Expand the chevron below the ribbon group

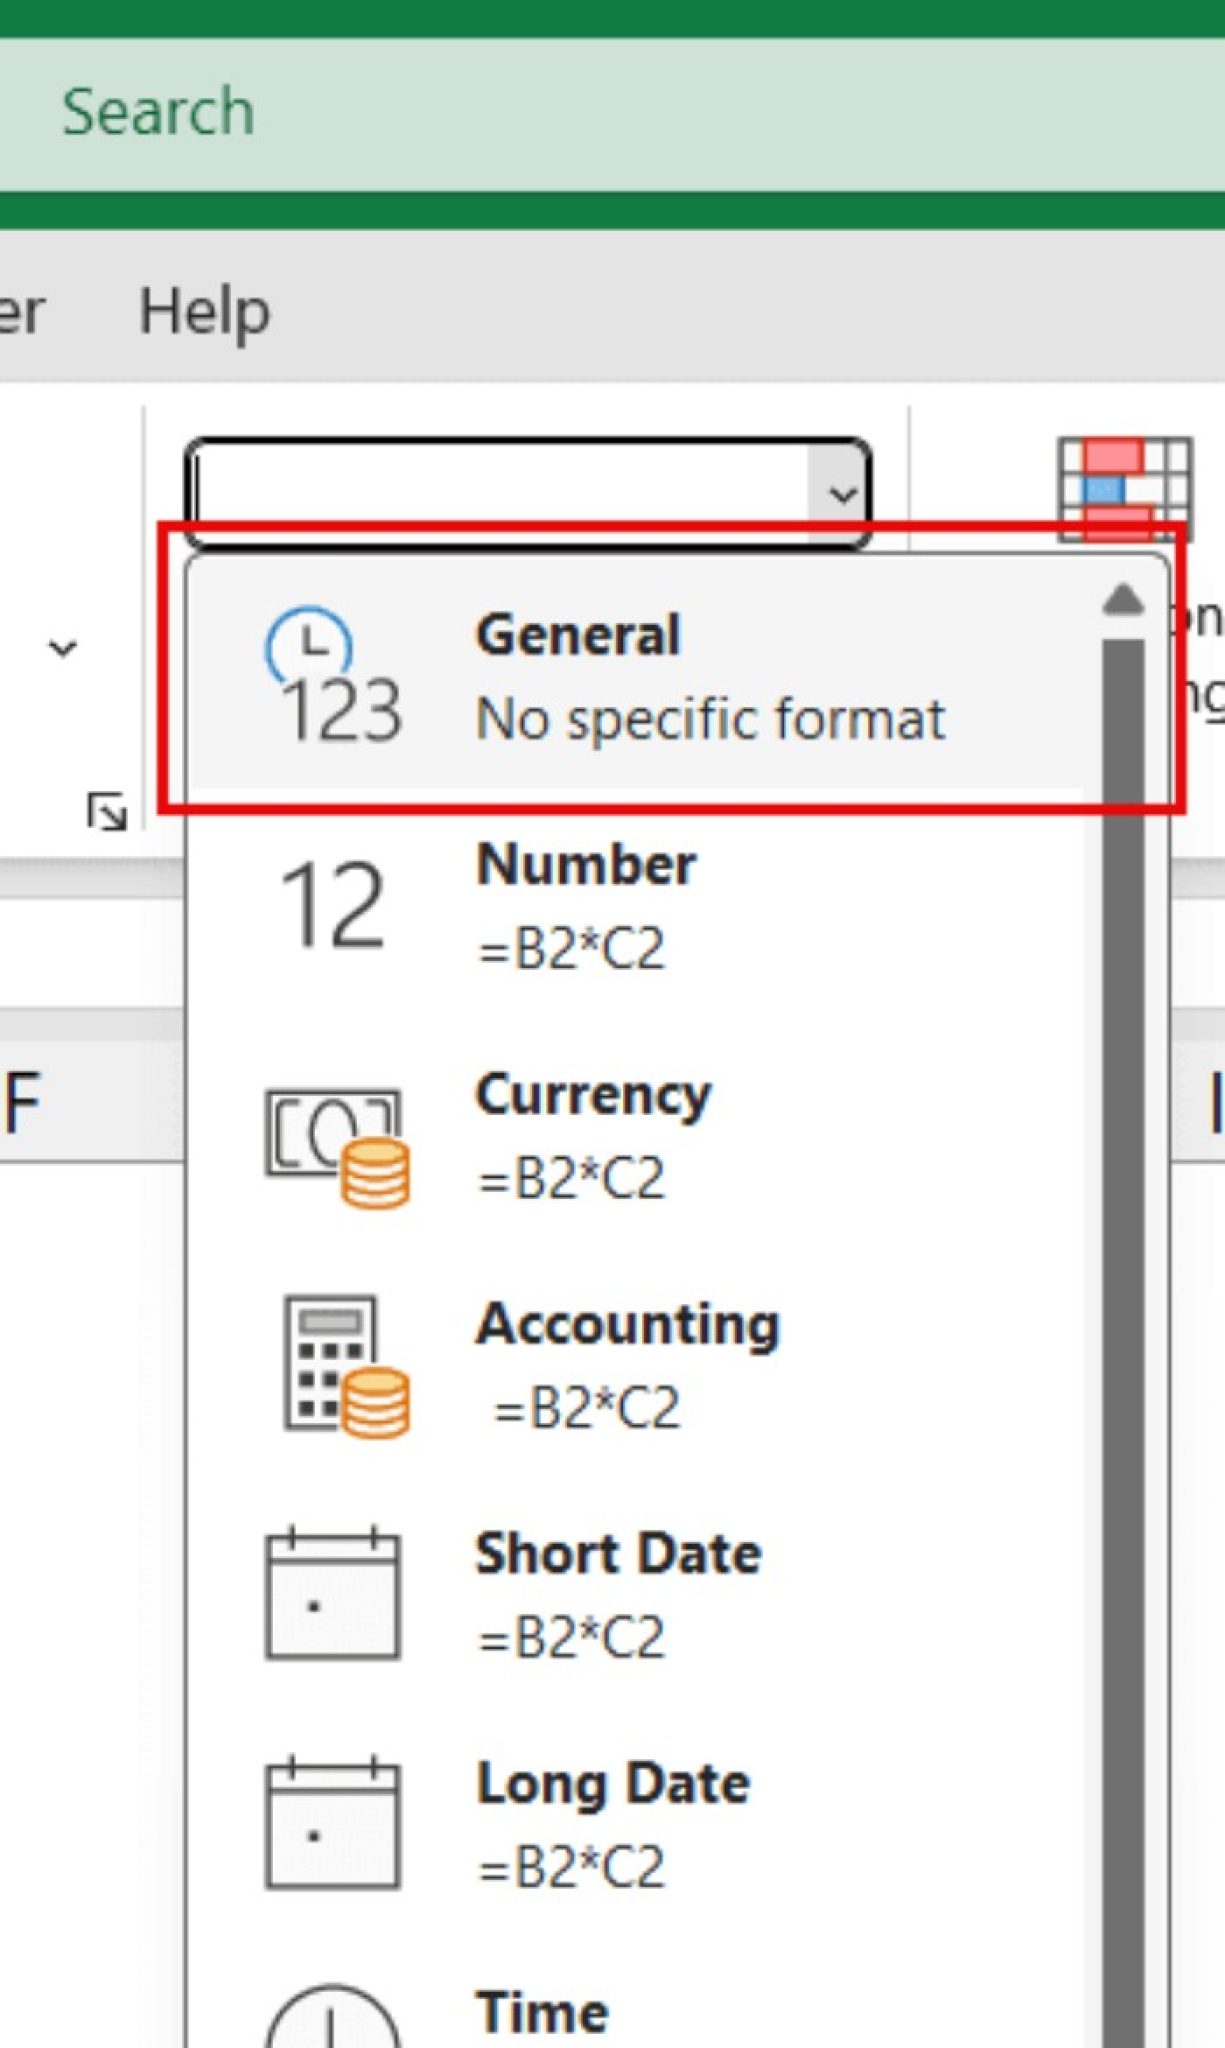click(x=62, y=648)
